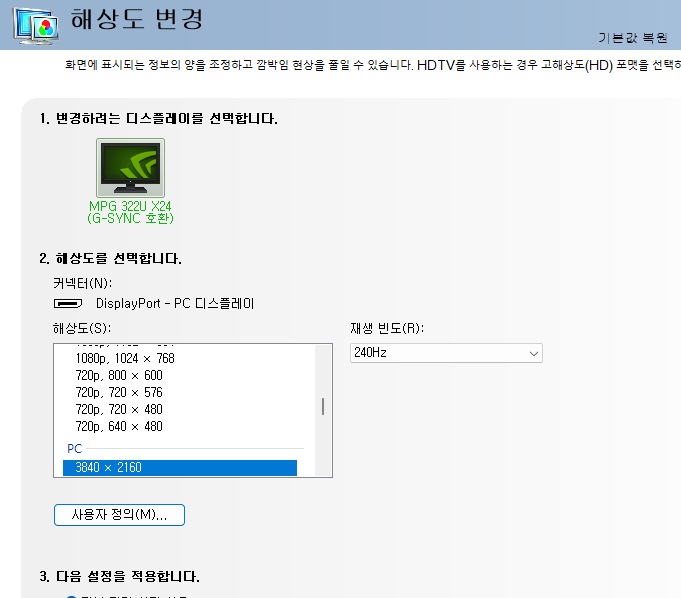
Task: Select resolution 720p, 720 × 576
Action: (119, 392)
